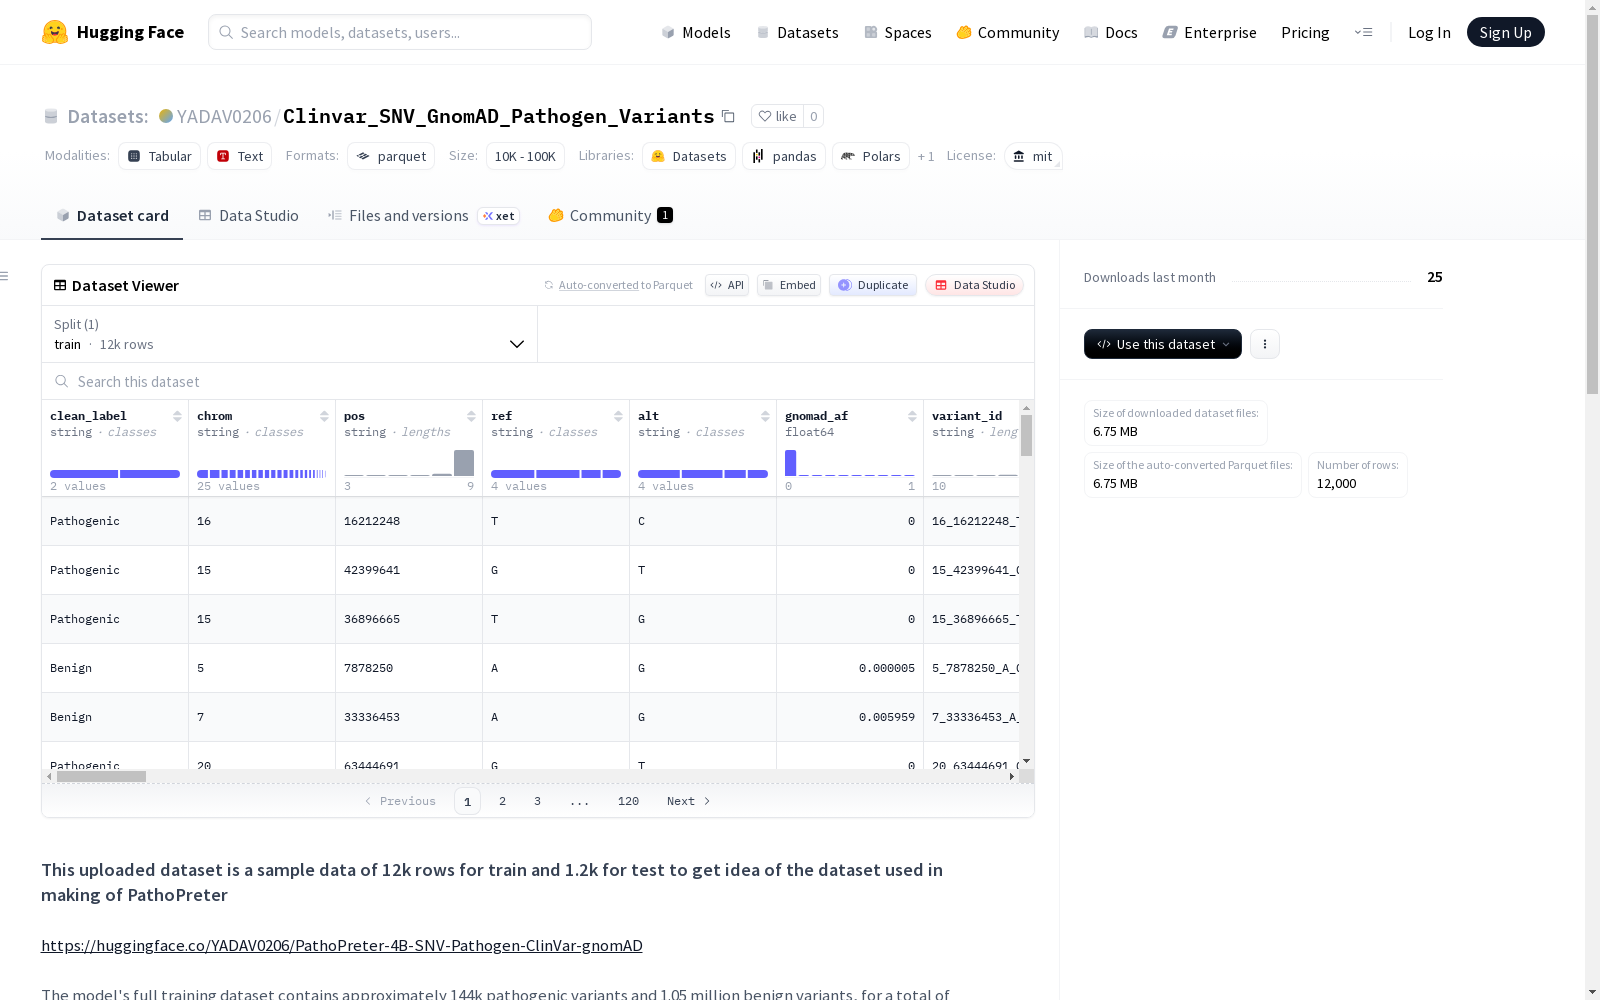This screenshot has width=1600, height=1000.
Task: Select the pandas library tag
Action: tap(784, 156)
